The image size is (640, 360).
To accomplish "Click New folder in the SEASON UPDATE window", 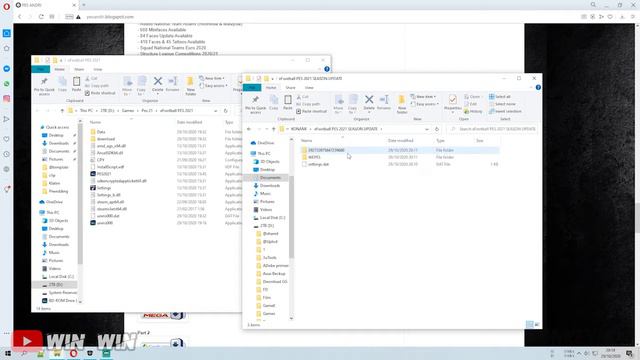I will (x=402, y=104).
